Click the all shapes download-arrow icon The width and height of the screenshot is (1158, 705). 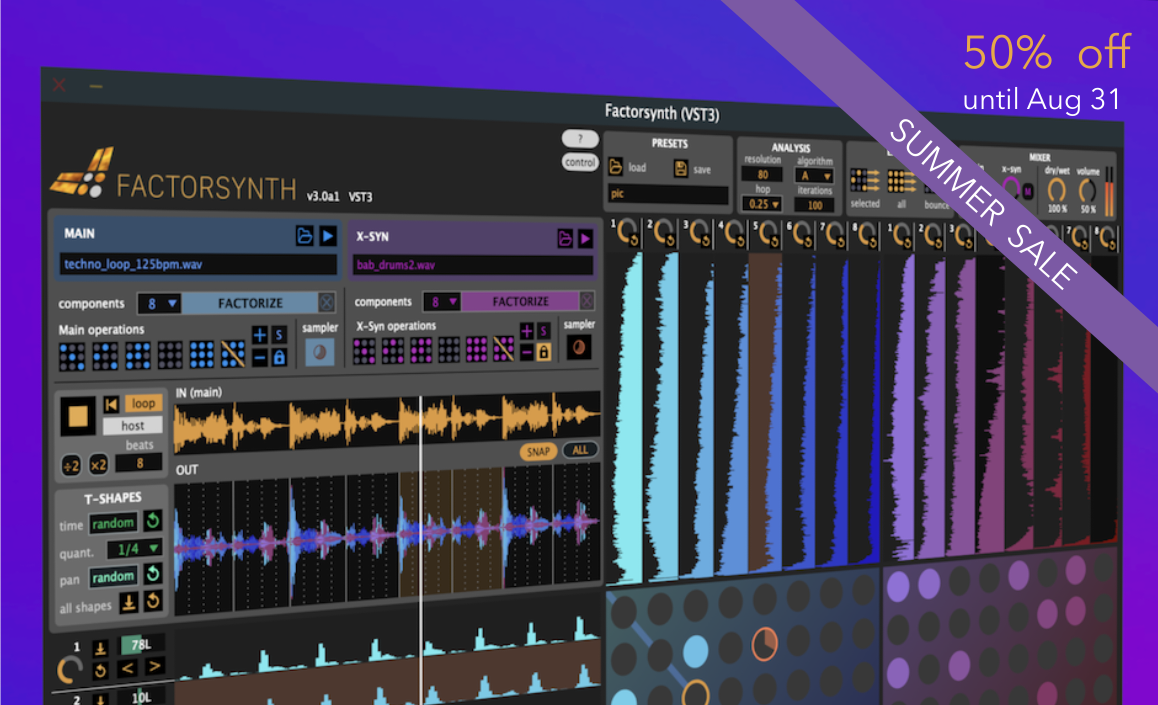[129, 602]
